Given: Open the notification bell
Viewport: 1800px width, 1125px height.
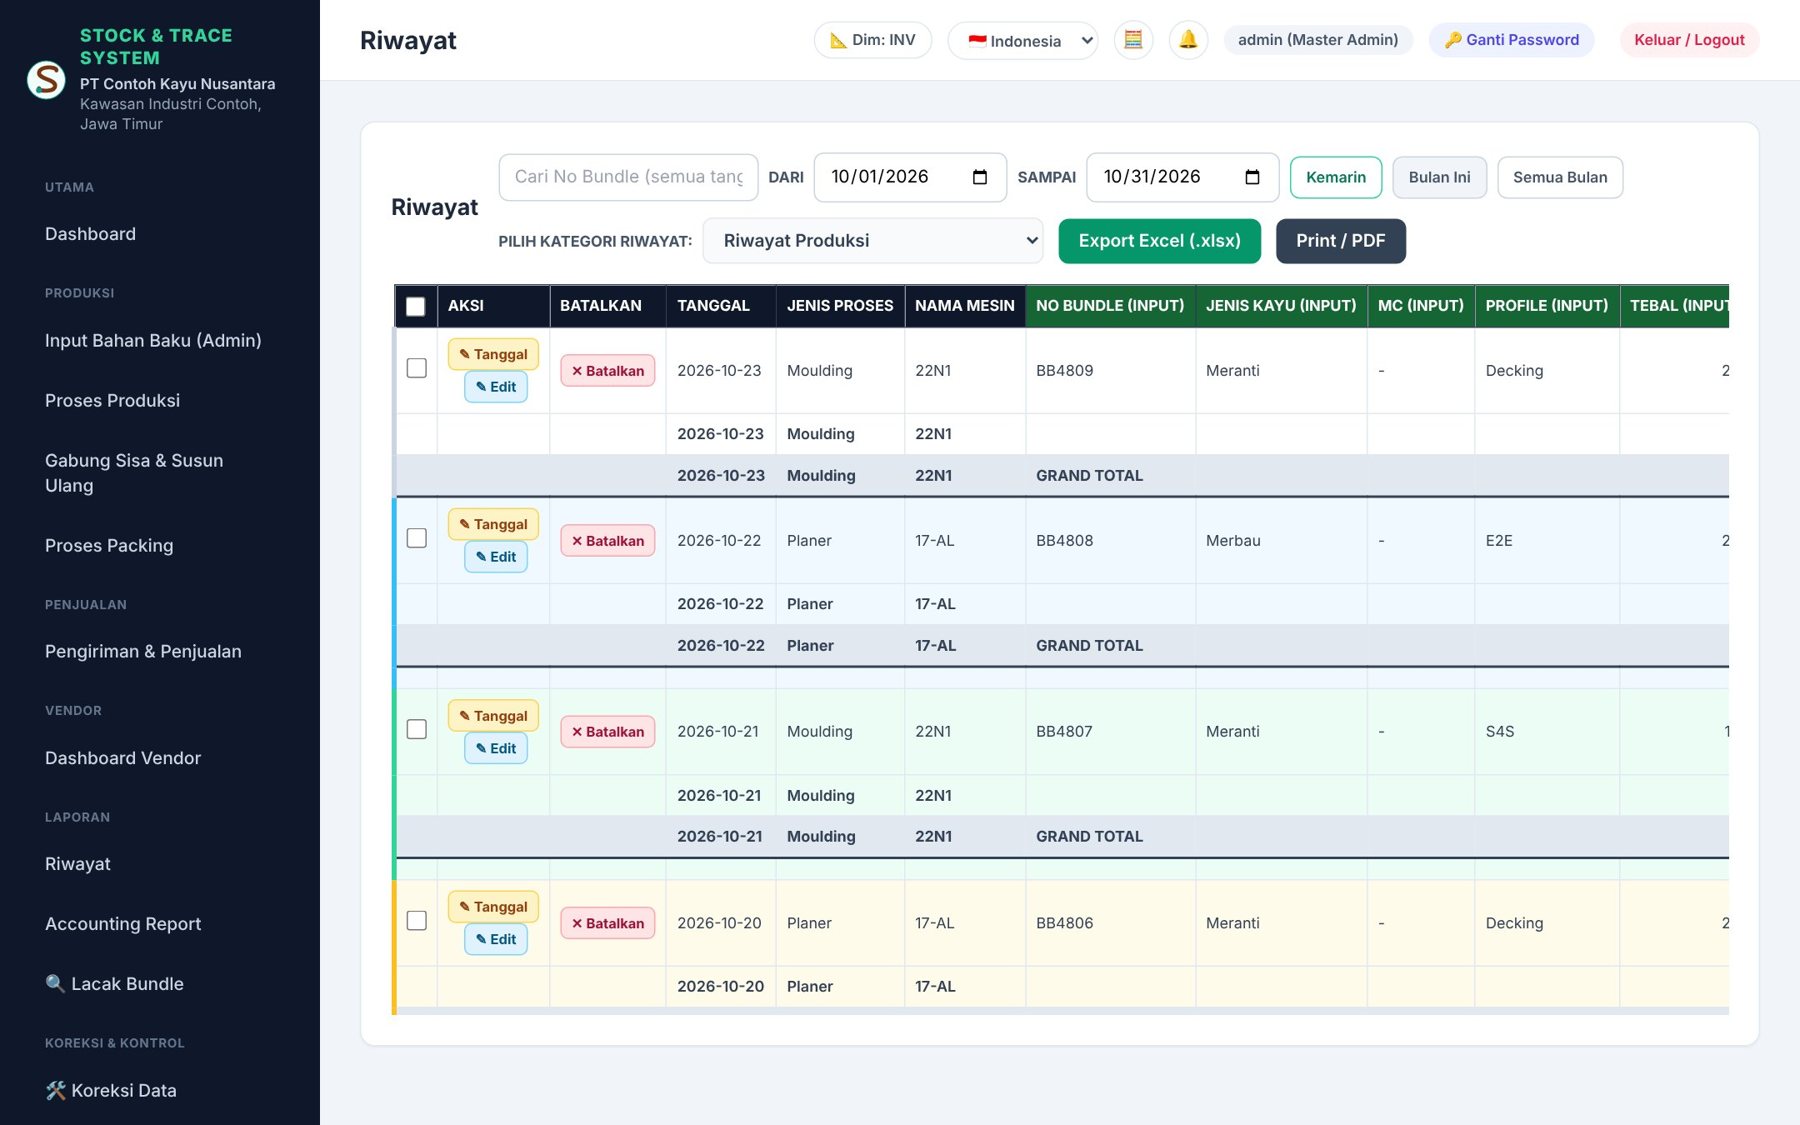Looking at the screenshot, I should click(1188, 40).
